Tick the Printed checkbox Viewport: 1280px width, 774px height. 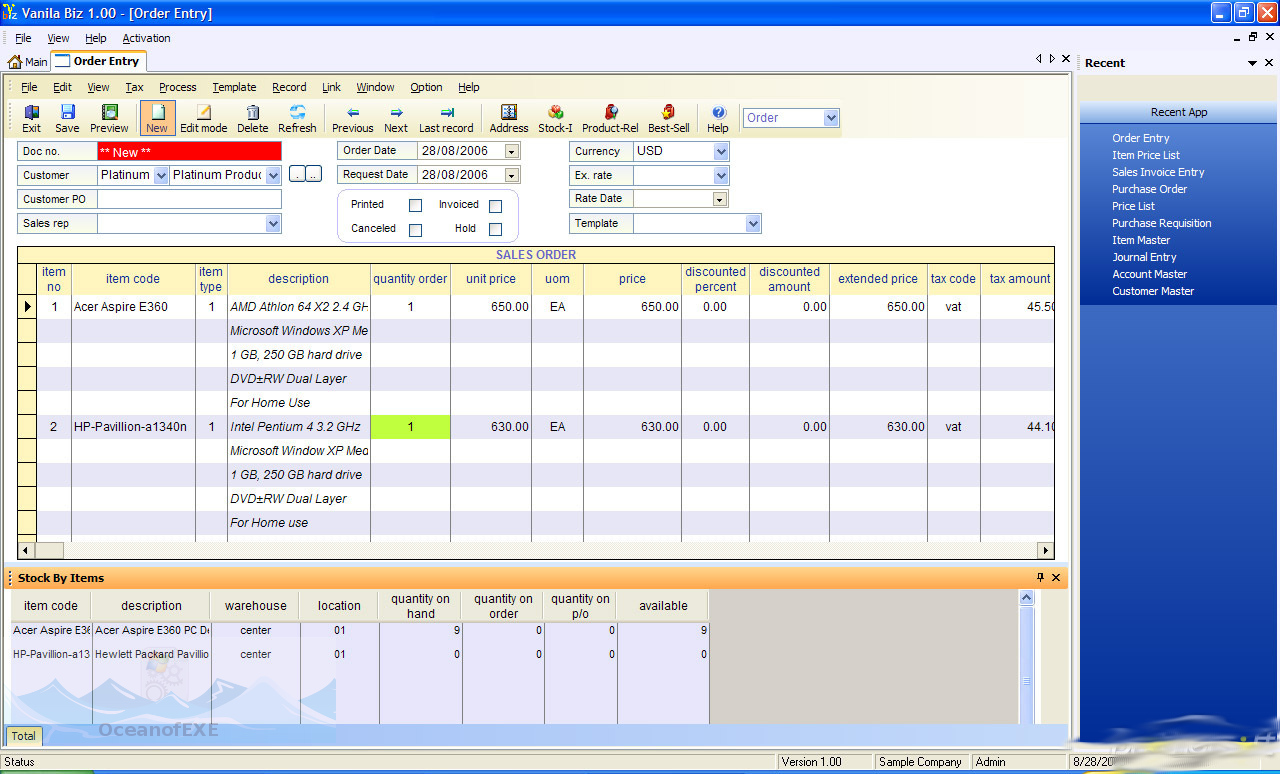[415, 205]
